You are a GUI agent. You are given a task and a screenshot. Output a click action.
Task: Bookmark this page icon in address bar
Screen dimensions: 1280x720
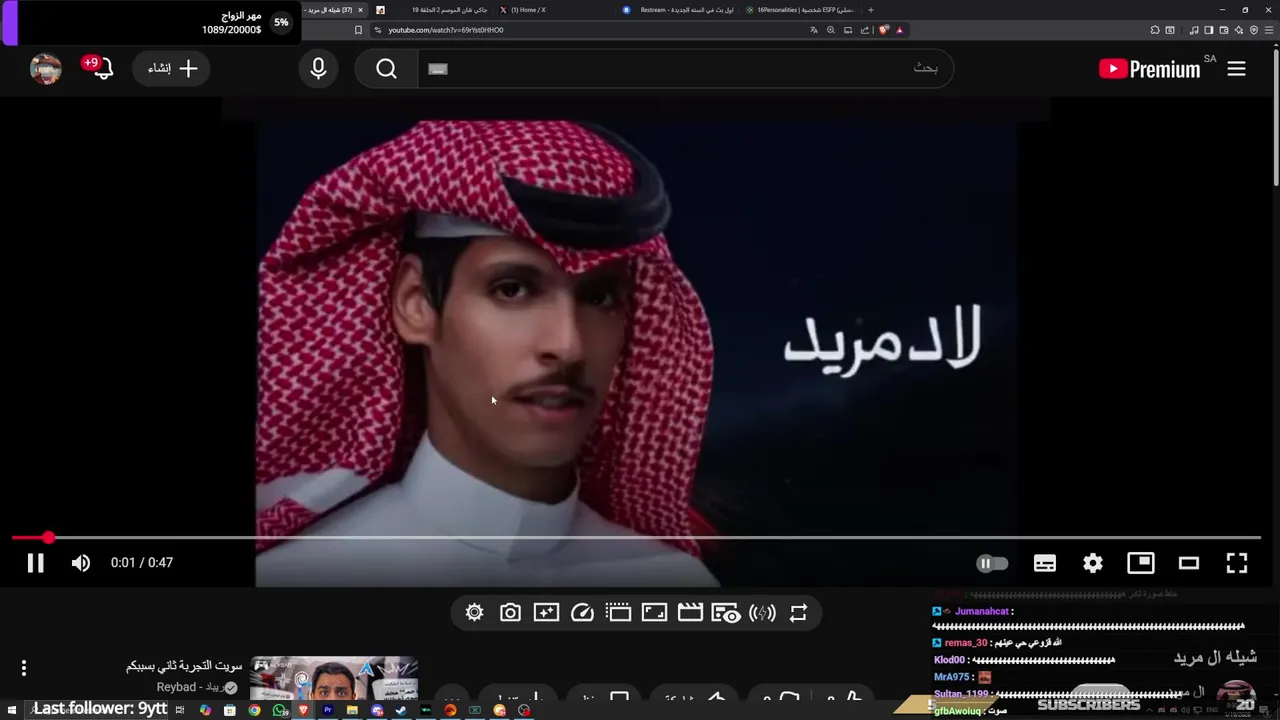358,30
